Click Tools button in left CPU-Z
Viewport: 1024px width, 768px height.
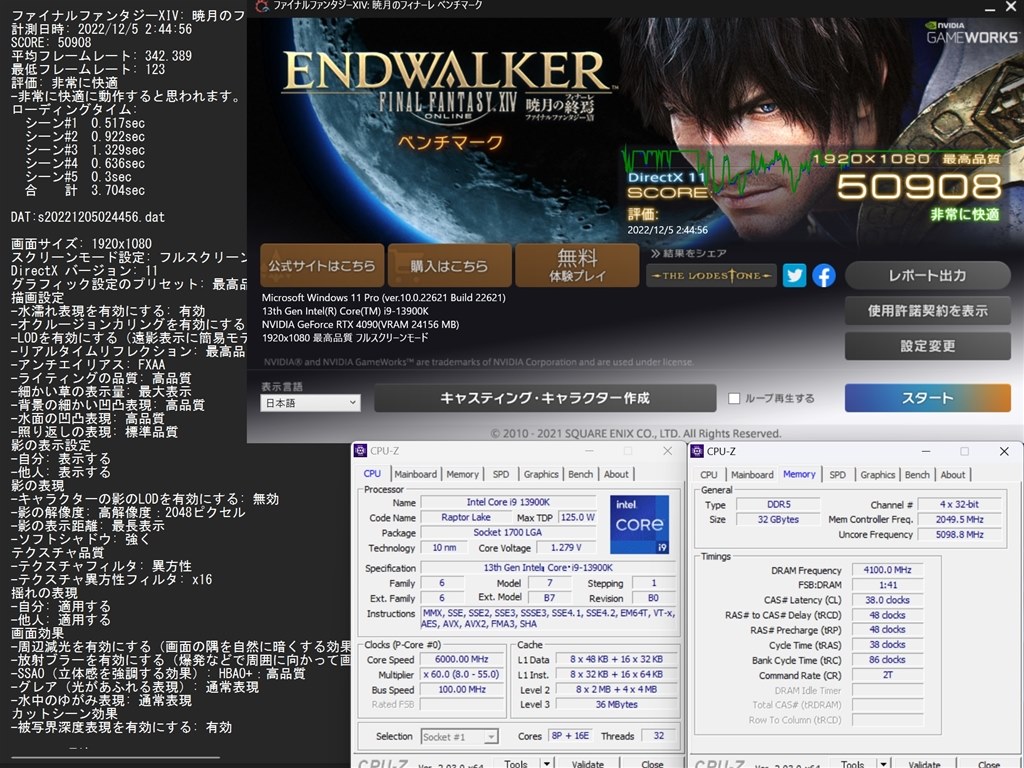pyautogui.click(x=515, y=763)
